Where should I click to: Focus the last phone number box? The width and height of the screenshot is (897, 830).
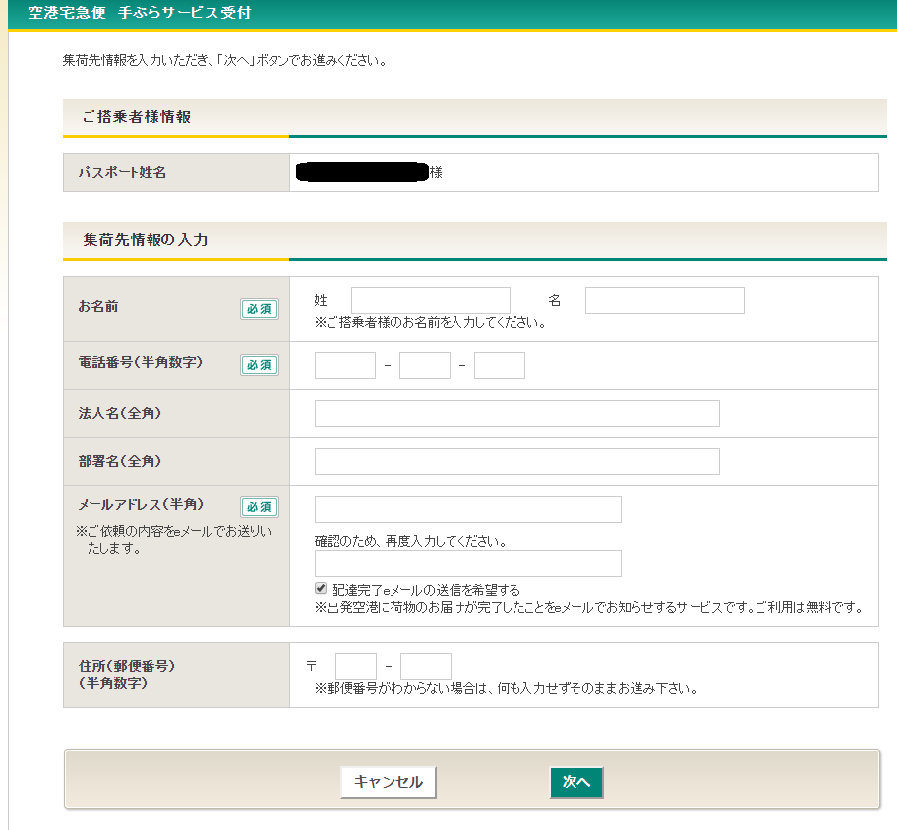coord(499,366)
